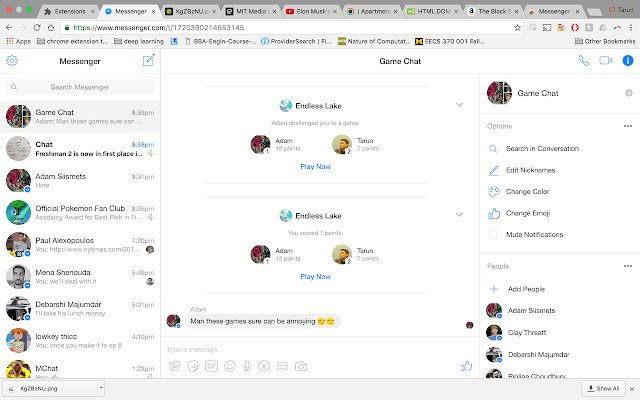640x400 pixels.
Task: Open the Options section three-dot menu
Action: [x=628, y=126]
